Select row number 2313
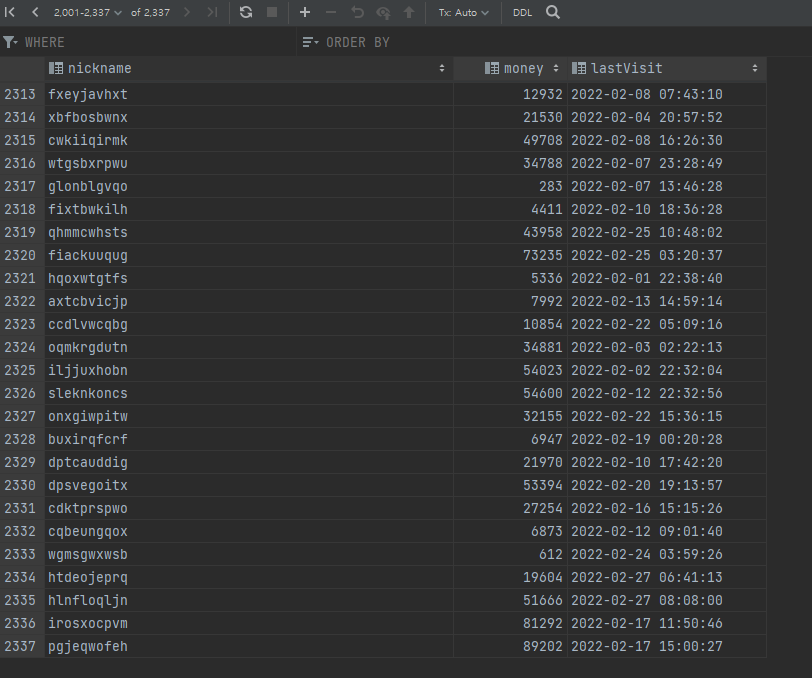 [20, 94]
